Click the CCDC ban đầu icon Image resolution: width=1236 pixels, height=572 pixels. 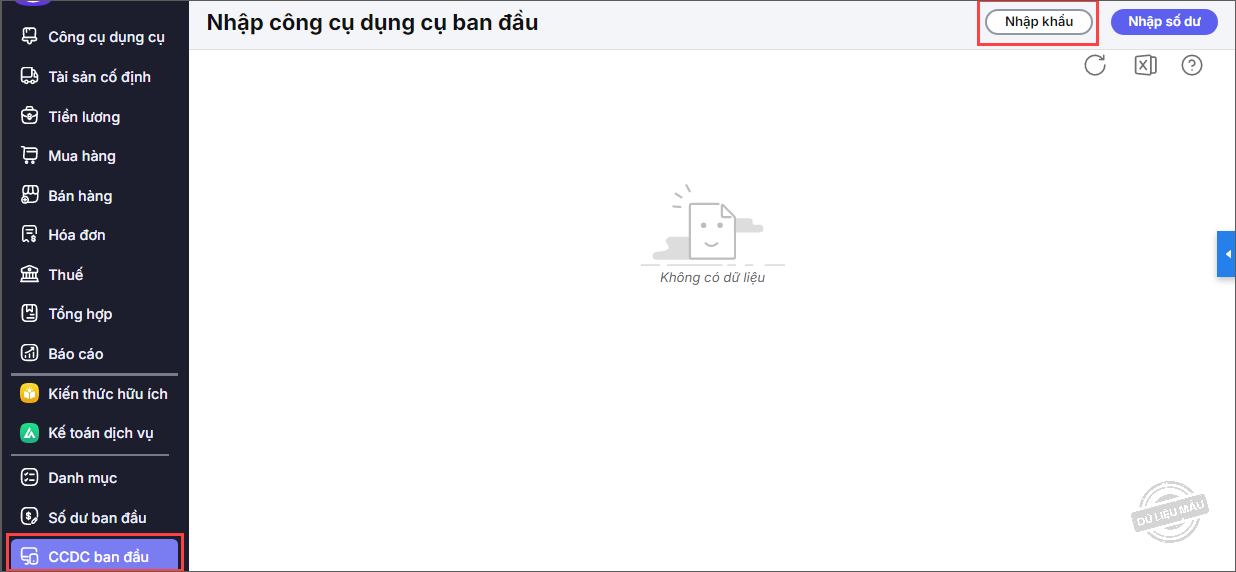point(30,556)
